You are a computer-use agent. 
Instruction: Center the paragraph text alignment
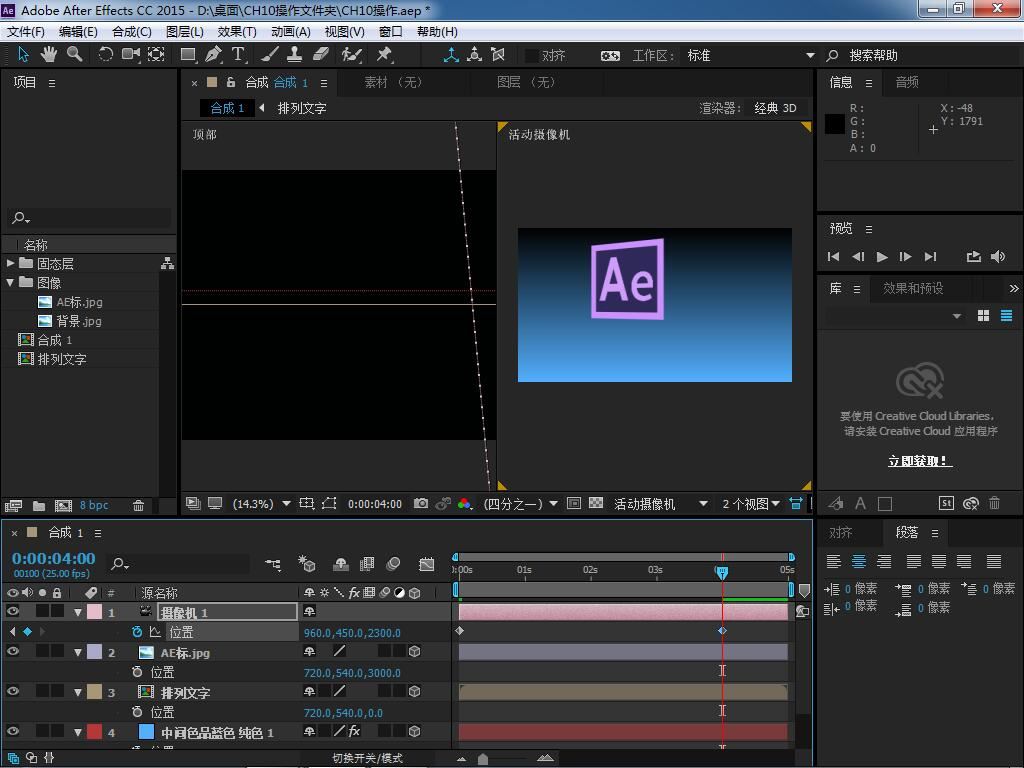[859, 561]
